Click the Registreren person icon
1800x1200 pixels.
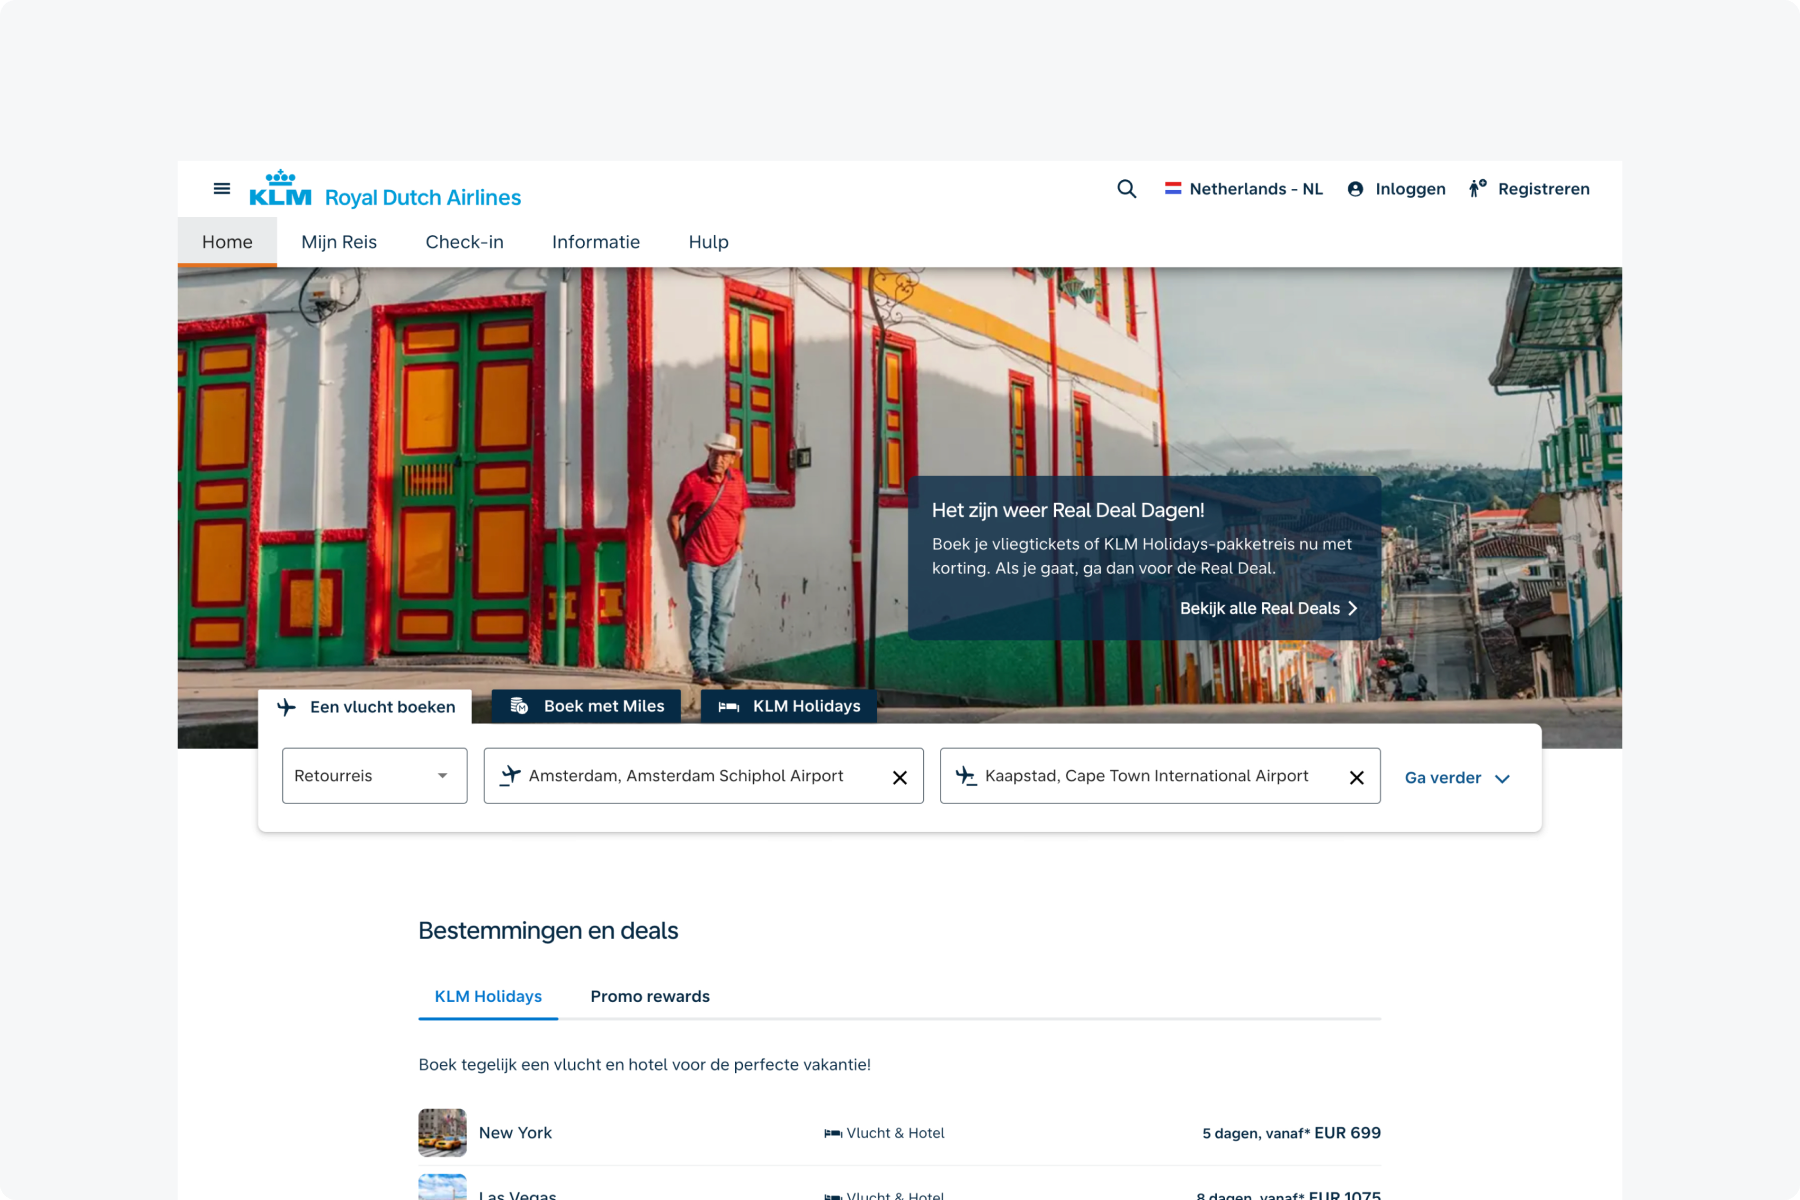click(x=1477, y=188)
